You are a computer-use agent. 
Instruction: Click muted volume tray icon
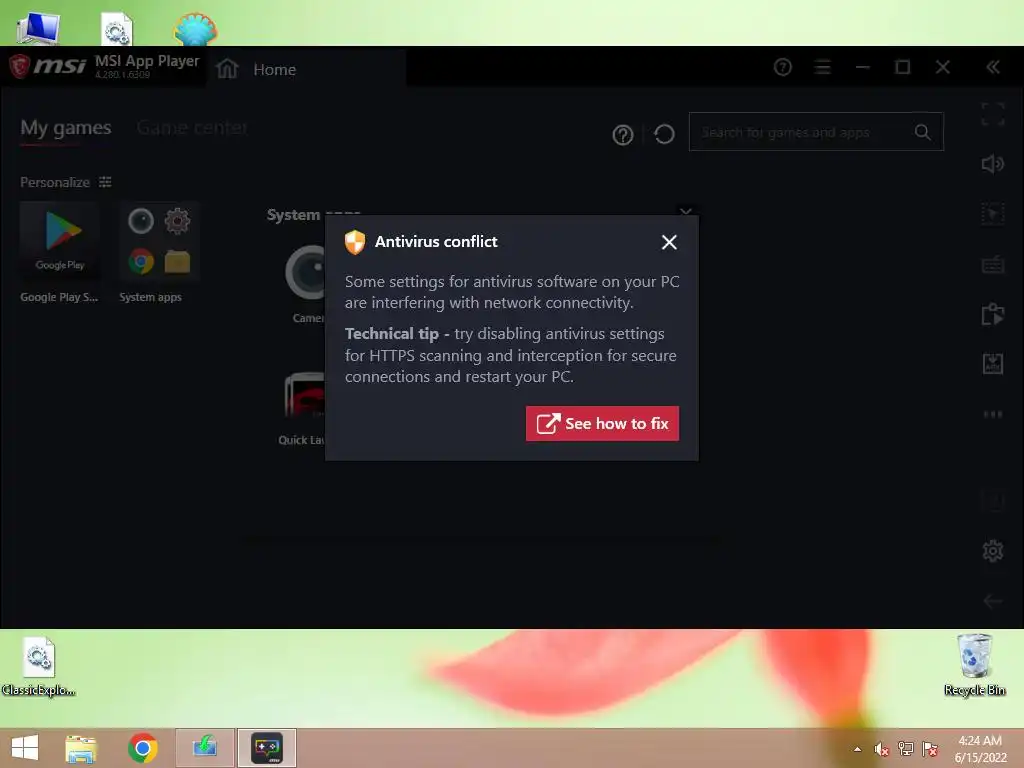click(882, 749)
